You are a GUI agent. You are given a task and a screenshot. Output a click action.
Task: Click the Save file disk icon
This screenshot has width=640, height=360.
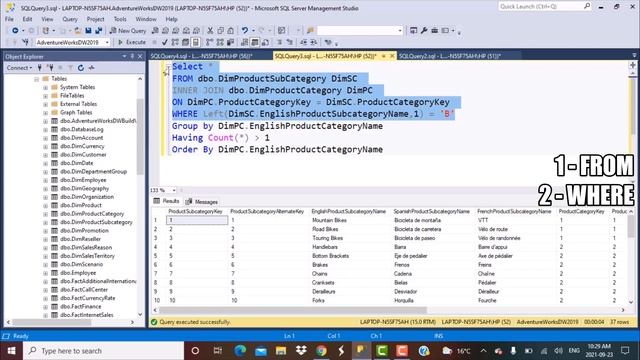click(88, 31)
